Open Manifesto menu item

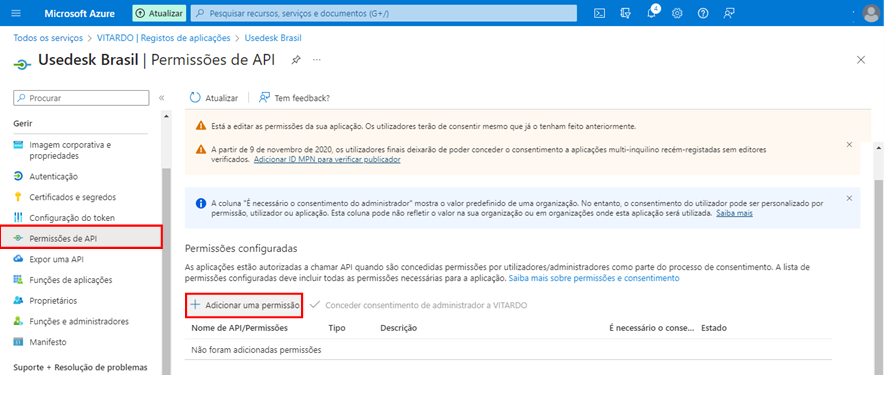click(x=47, y=342)
